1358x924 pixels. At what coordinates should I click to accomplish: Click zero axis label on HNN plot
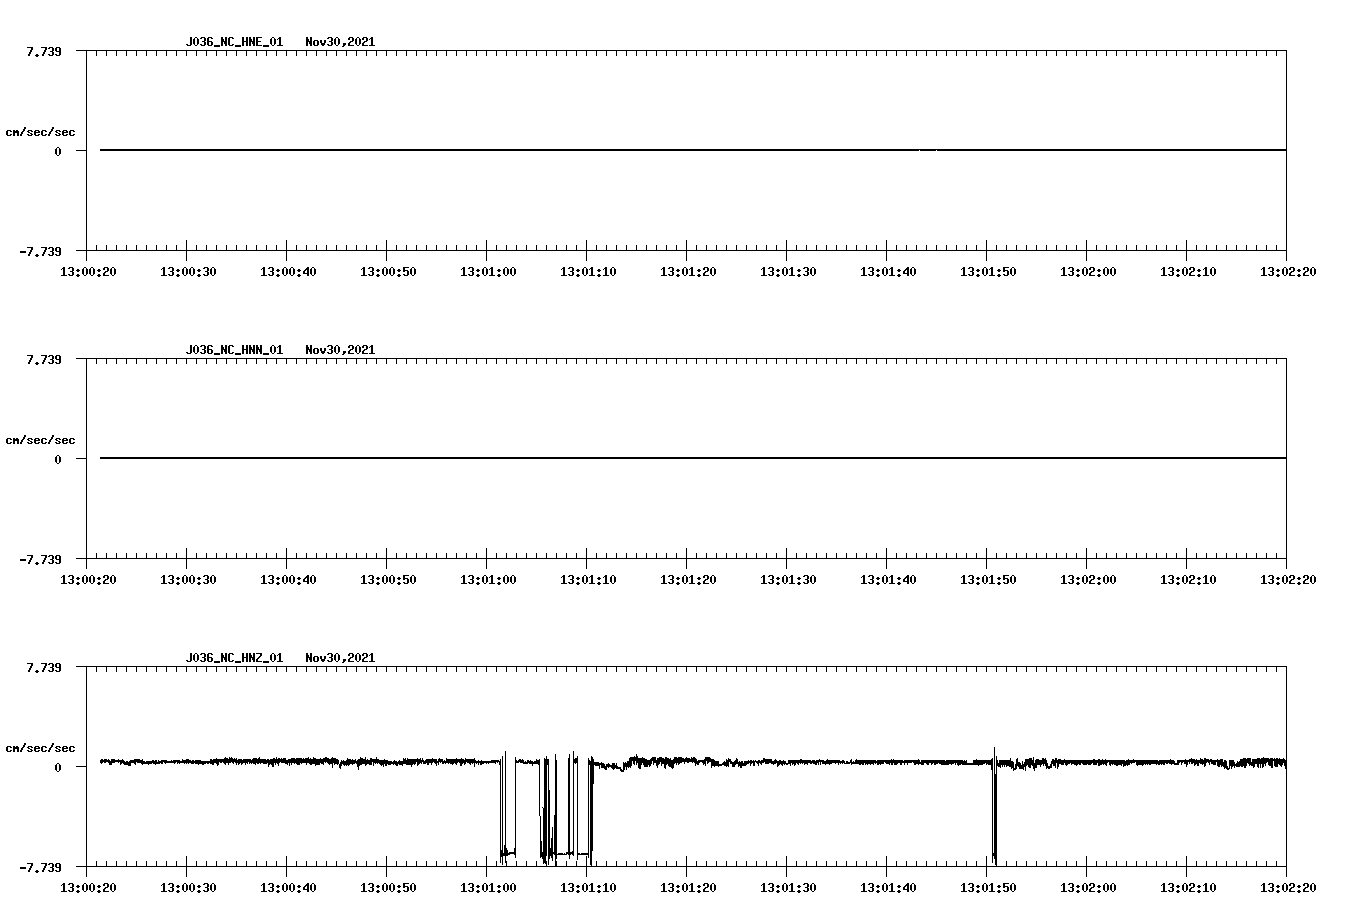click(58, 459)
